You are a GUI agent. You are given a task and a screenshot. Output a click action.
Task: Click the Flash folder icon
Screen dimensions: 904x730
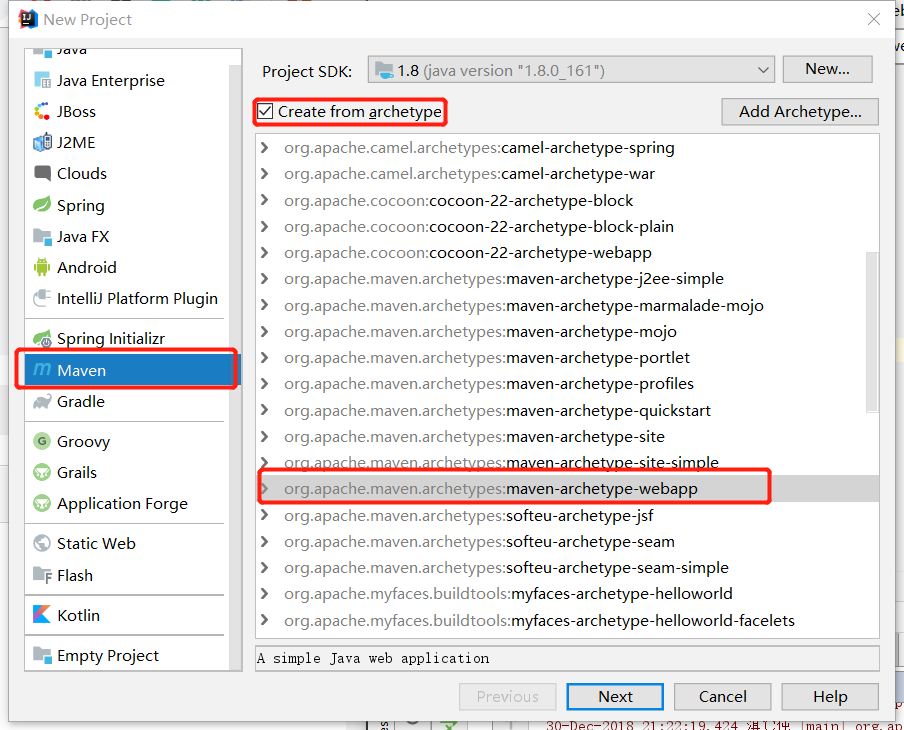pyautogui.click(x=42, y=575)
